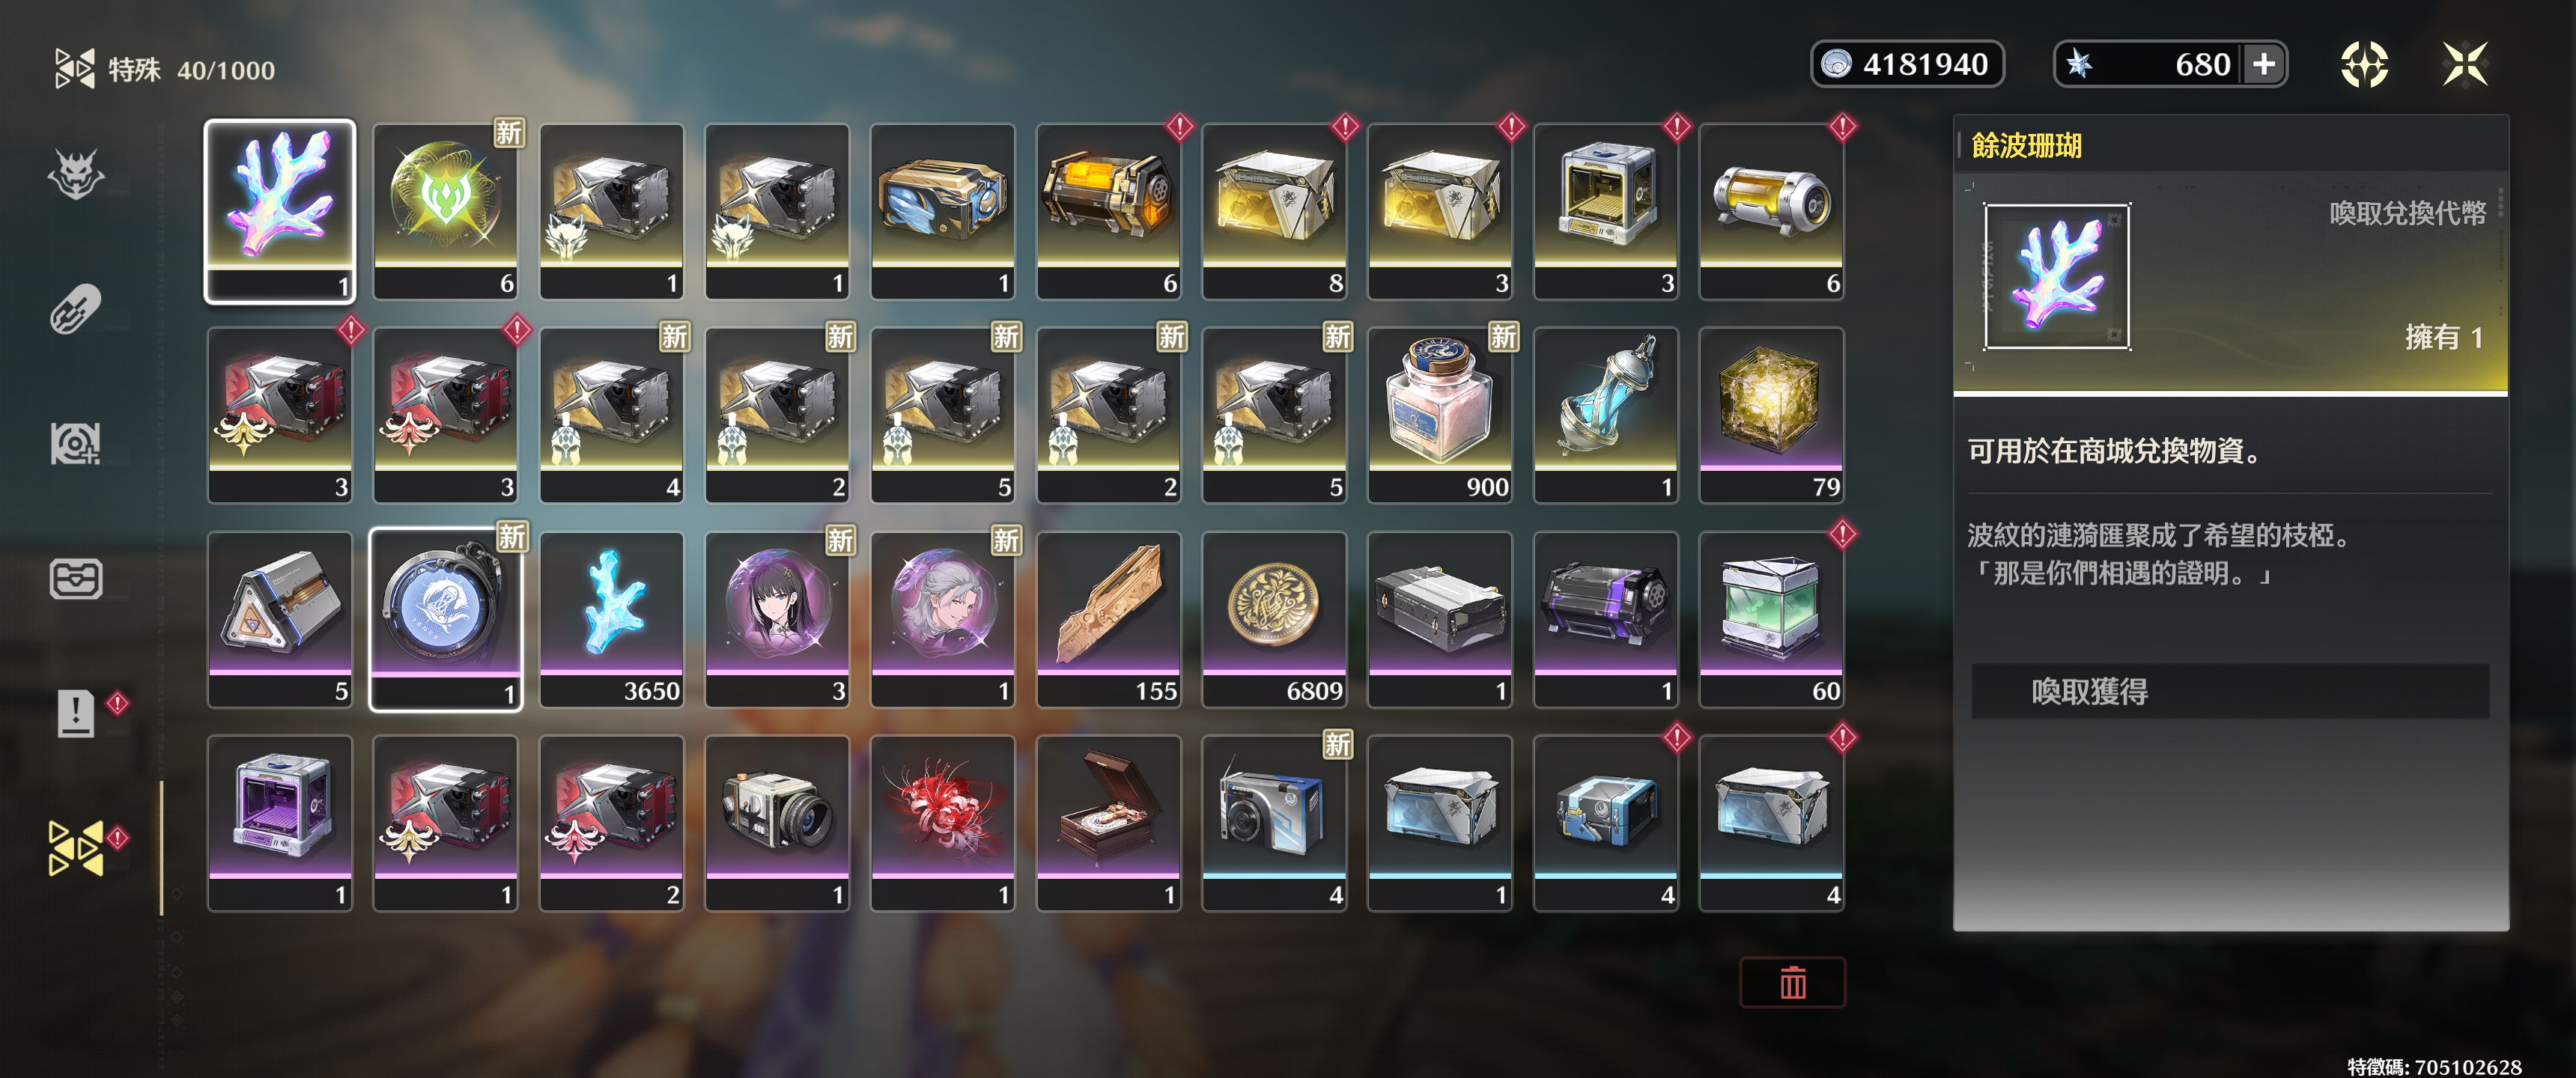2576x1078 pixels.
Task: Add more astrite with plus button
Action: pos(2264,64)
